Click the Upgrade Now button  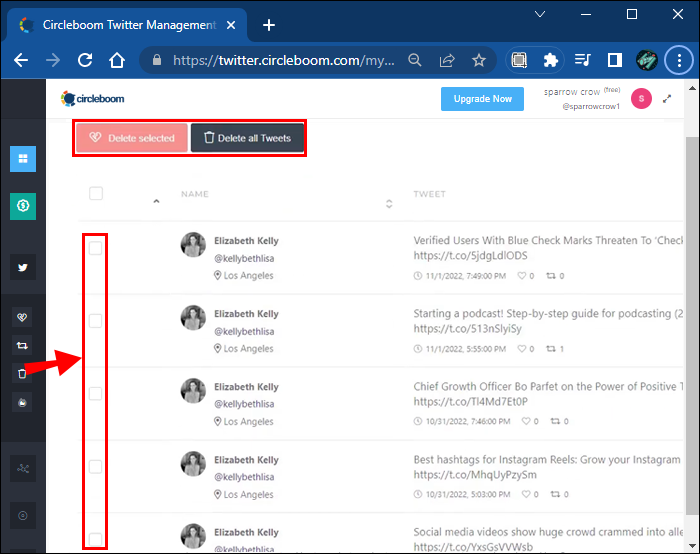482,99
